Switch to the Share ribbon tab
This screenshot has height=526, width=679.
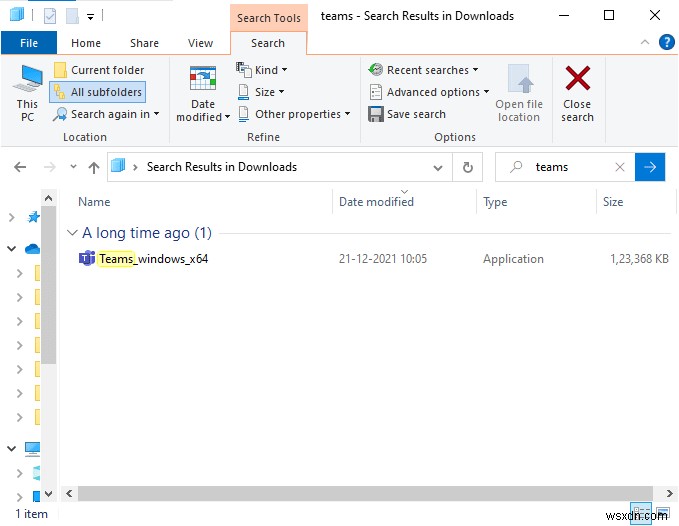[x=144, y=43]
